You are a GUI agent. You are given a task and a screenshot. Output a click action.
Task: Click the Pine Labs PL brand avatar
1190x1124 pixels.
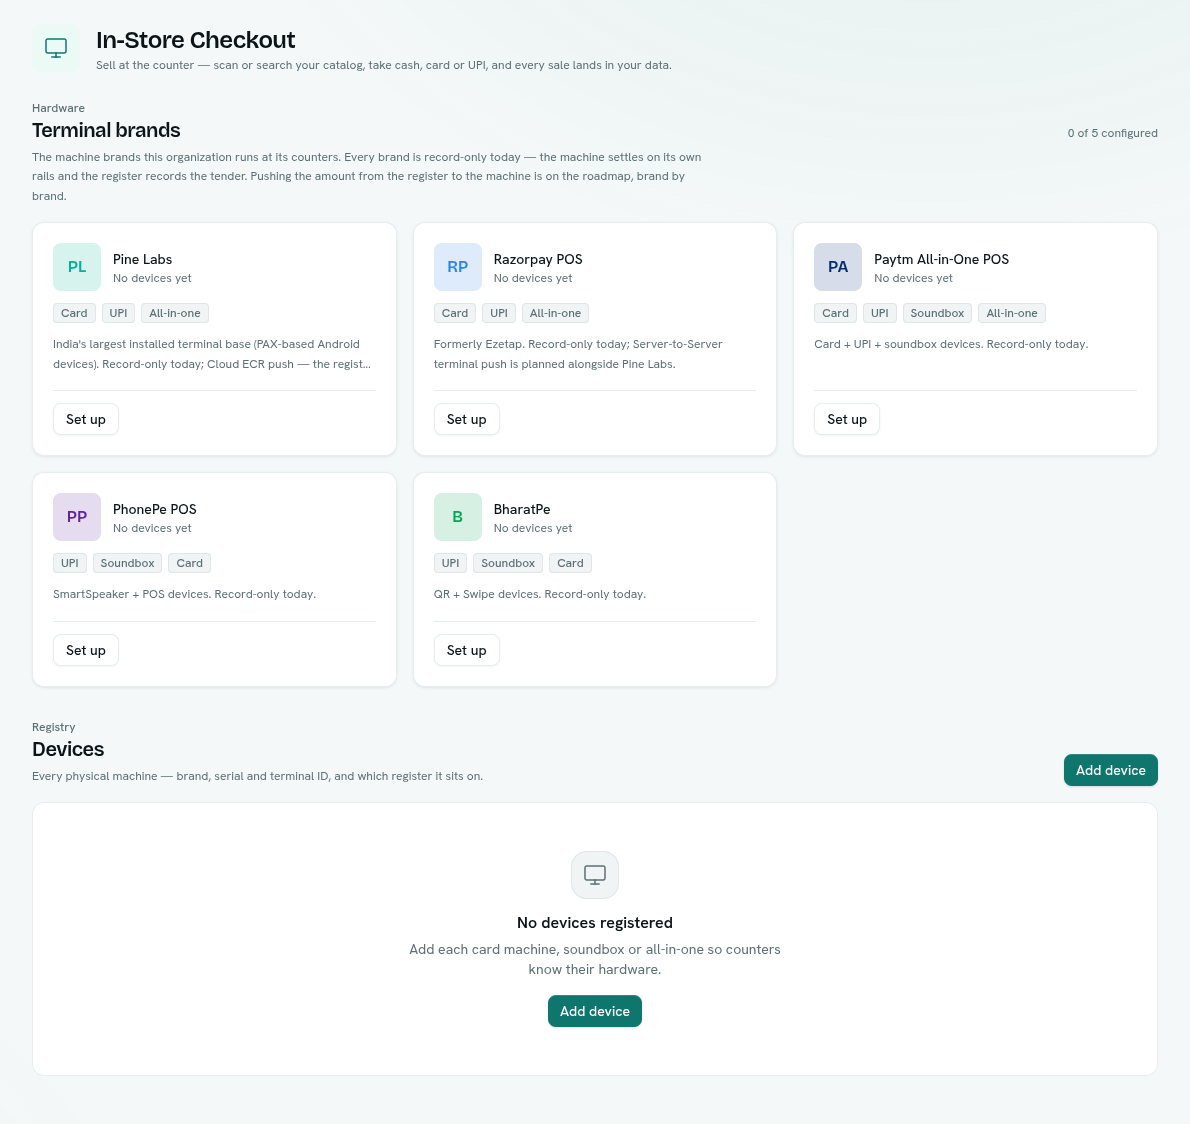click(x=77, y=267)
